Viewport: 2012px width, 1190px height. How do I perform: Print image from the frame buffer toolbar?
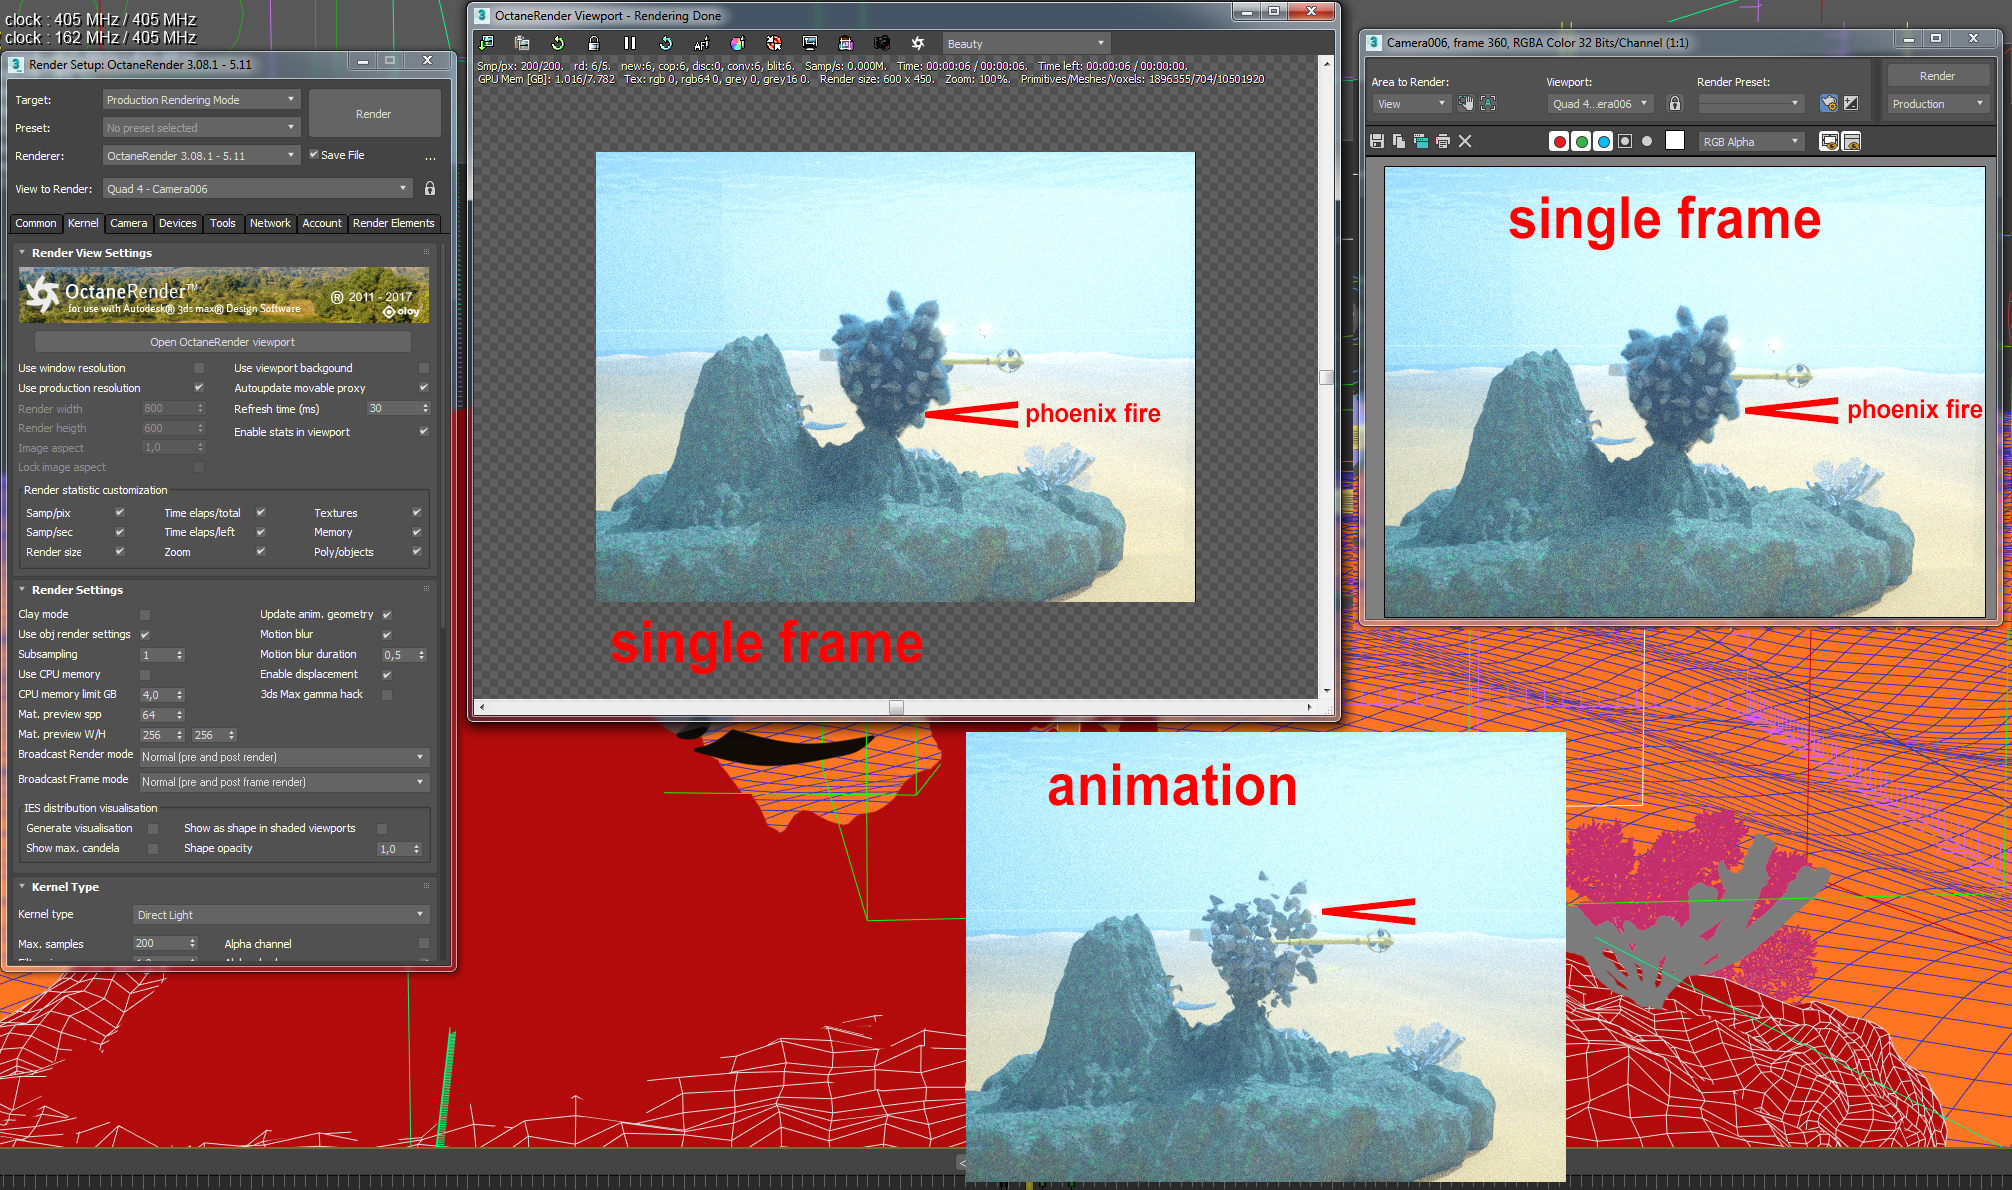(x=1442, y=141)
